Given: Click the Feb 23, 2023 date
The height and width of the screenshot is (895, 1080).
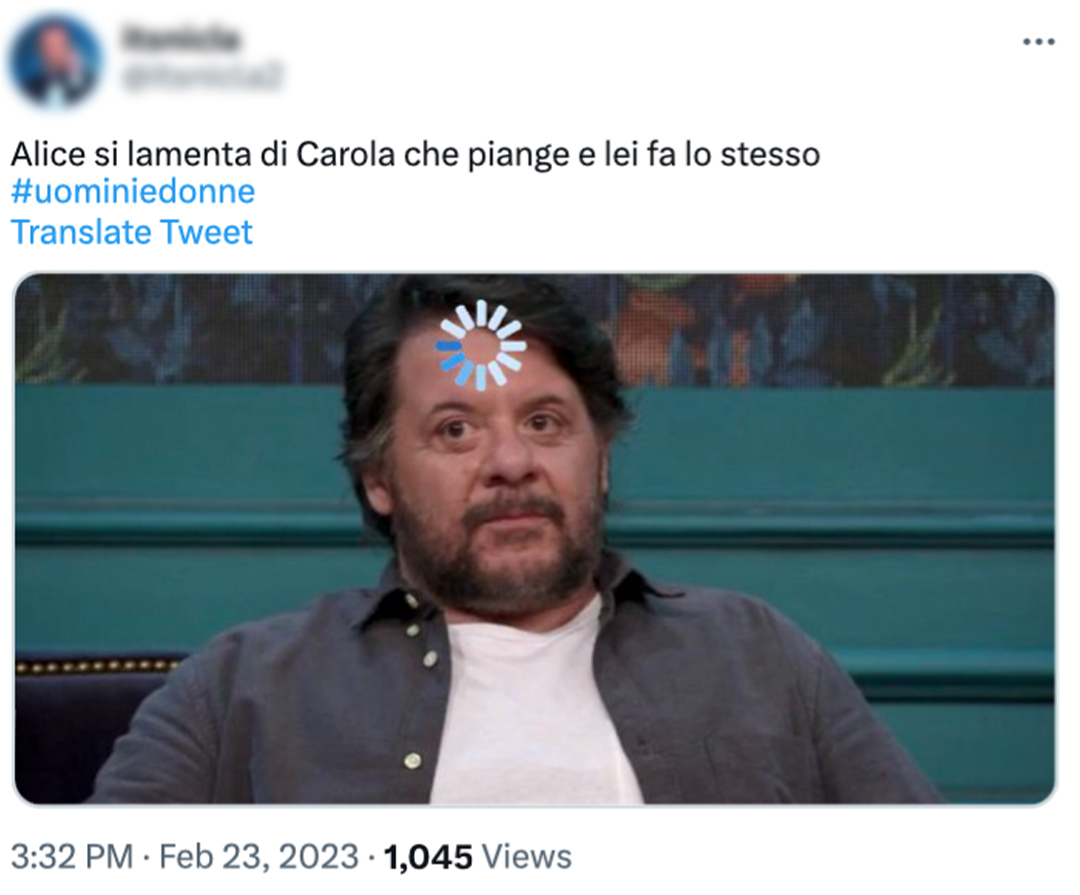Looking at the screenshot, I should coord(259,857).
